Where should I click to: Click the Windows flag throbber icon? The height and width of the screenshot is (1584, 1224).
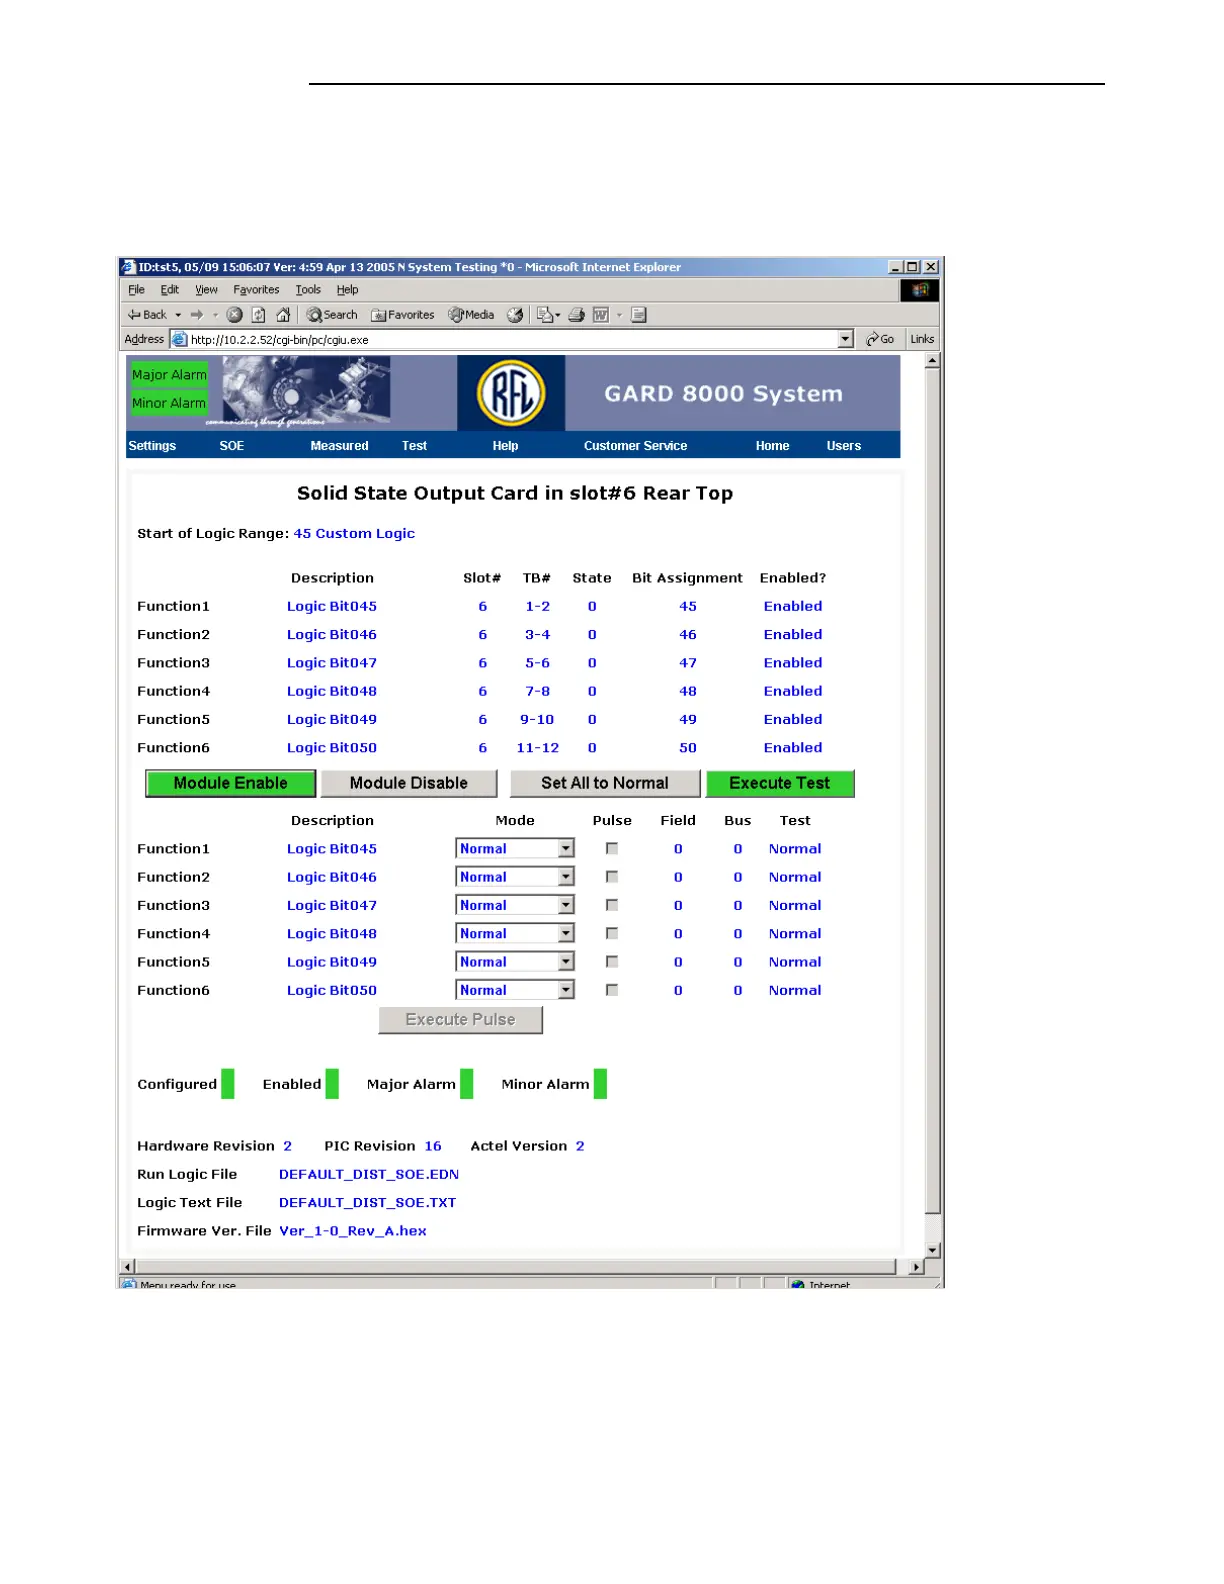(920, 290)
